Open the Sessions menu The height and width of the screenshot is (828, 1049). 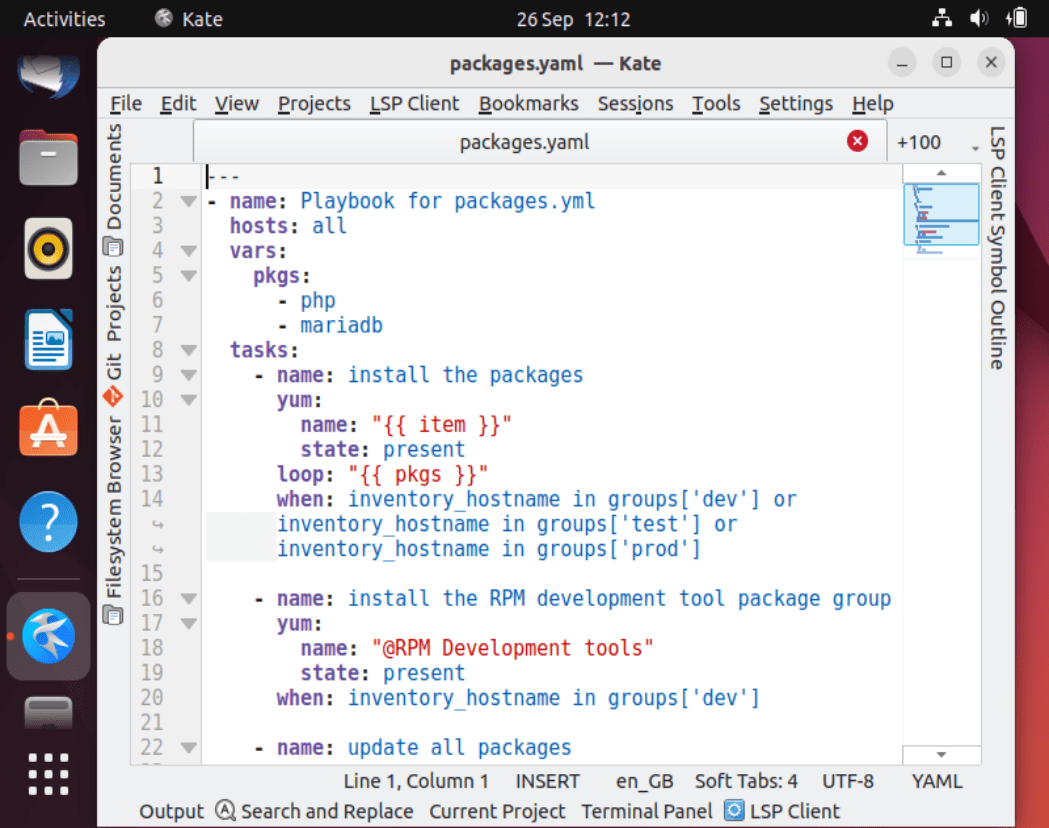click(637, 103)
